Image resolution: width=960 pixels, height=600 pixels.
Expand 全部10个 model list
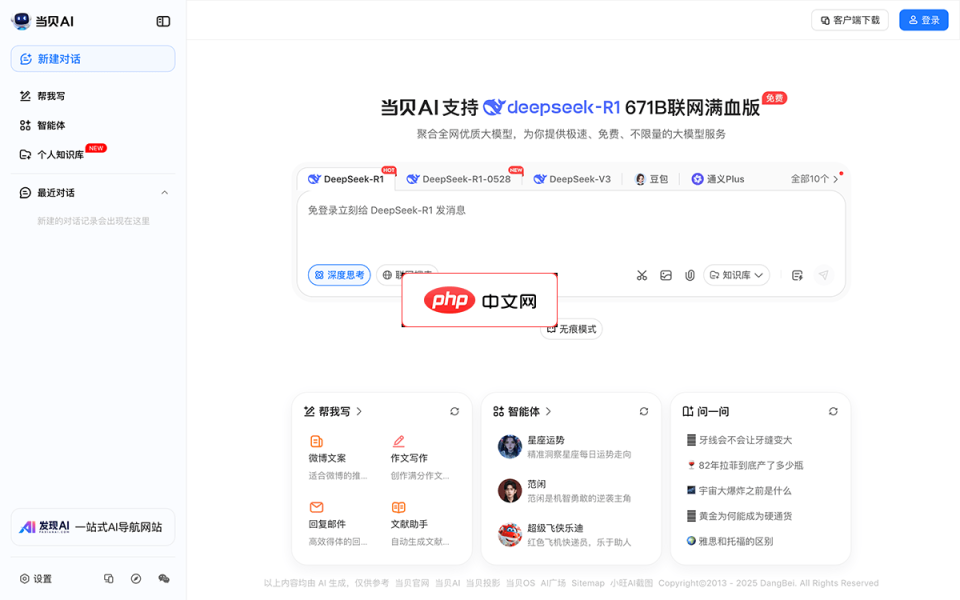[x=814, y=179]
